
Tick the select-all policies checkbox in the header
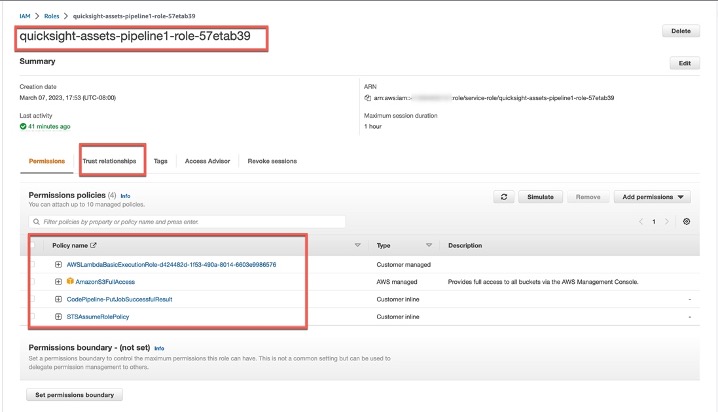pos(33,245)
